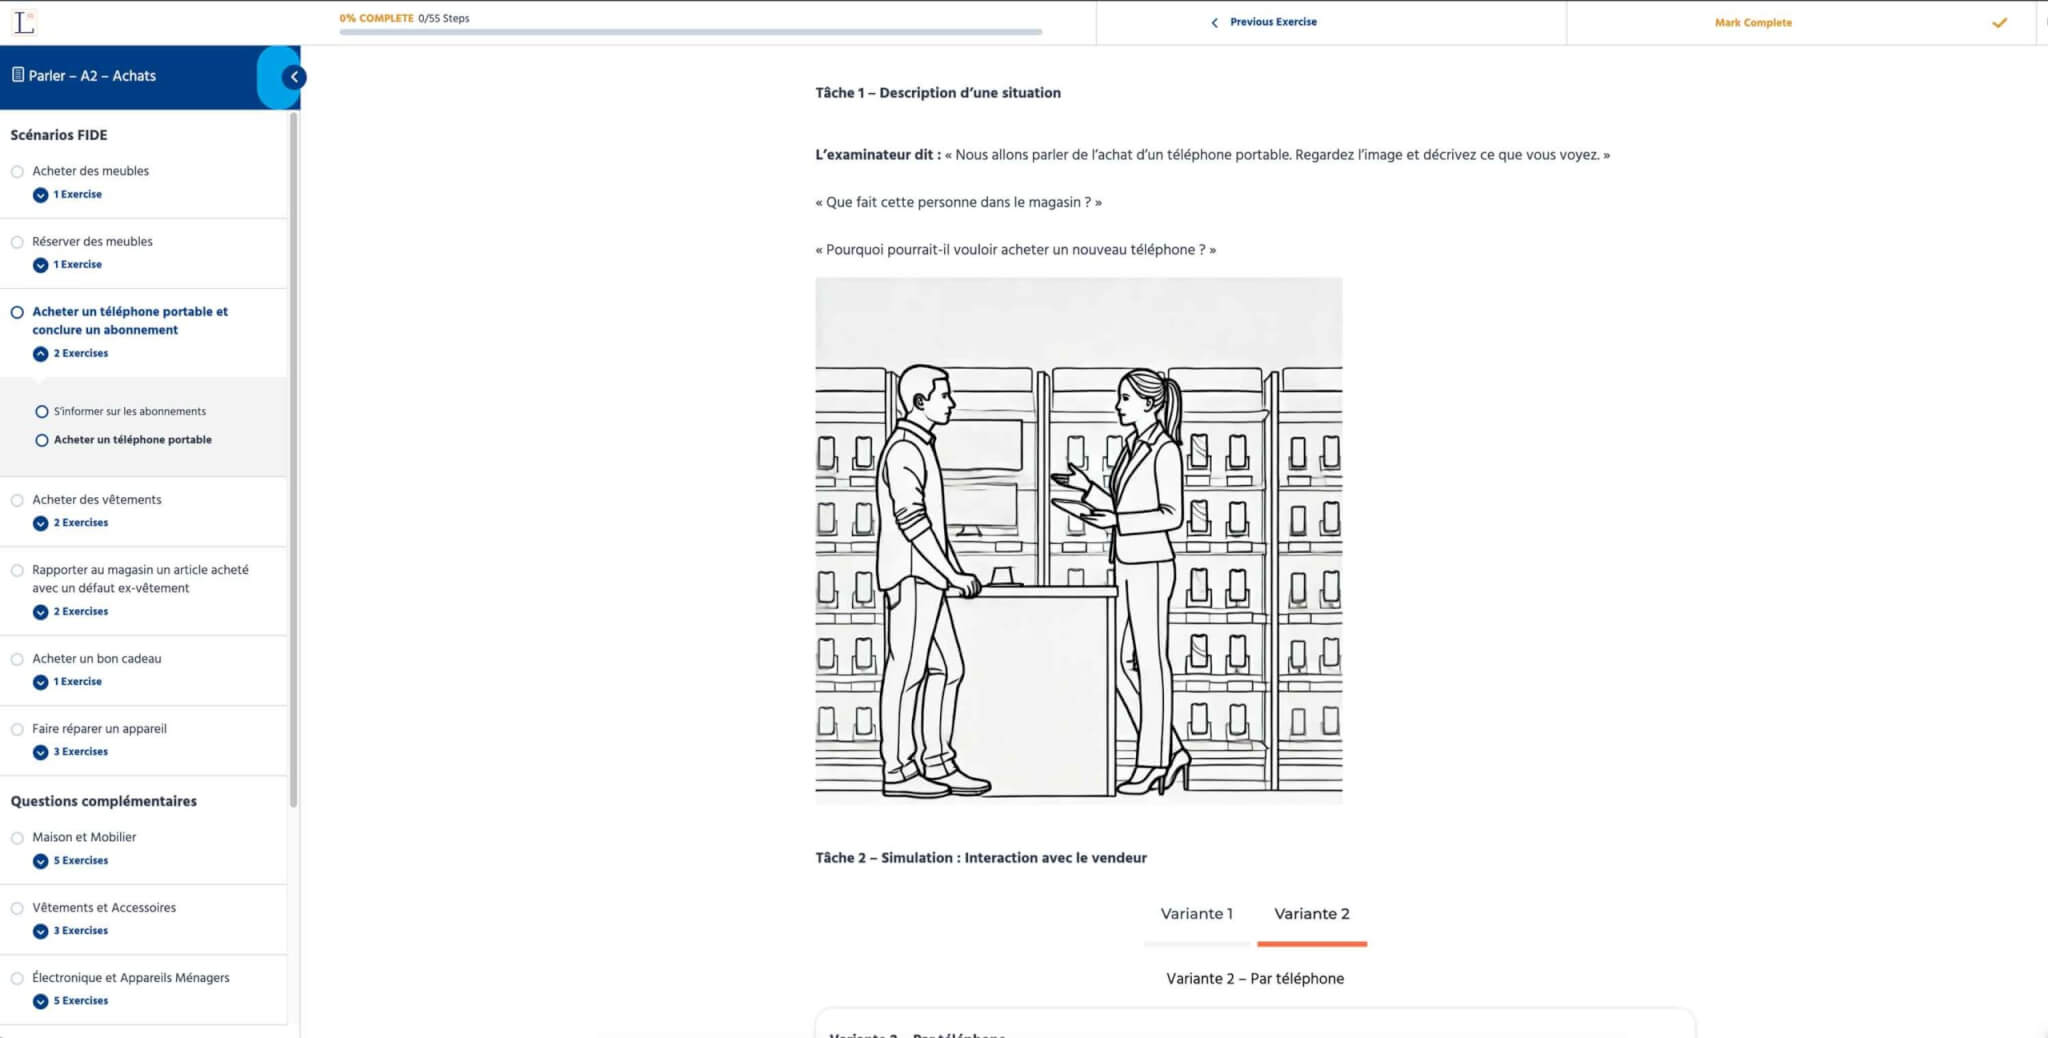The width and height of the screenshot is (2048, 1038).
Task: Expand 5 Exercises under Maison et Mobilier
Action: 40,861
